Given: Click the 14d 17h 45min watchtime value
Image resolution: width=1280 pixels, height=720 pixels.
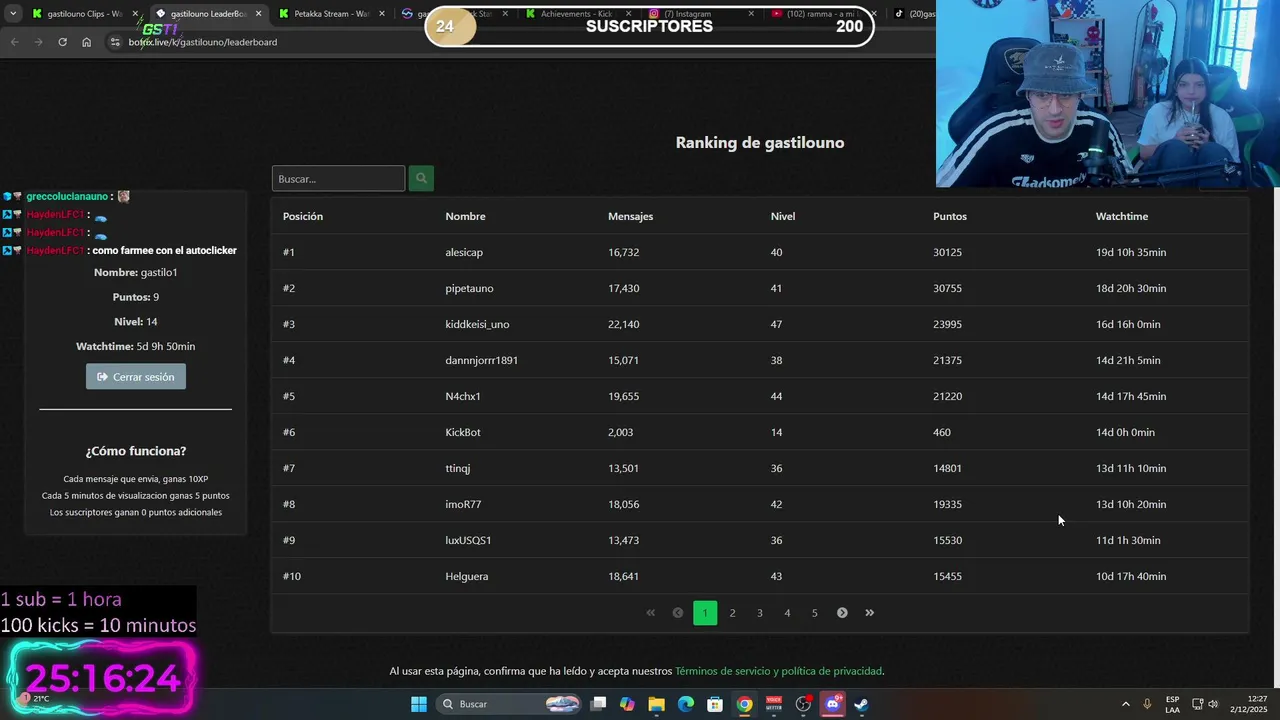Looking at the screenshot, I should [x=1131, y=396].
